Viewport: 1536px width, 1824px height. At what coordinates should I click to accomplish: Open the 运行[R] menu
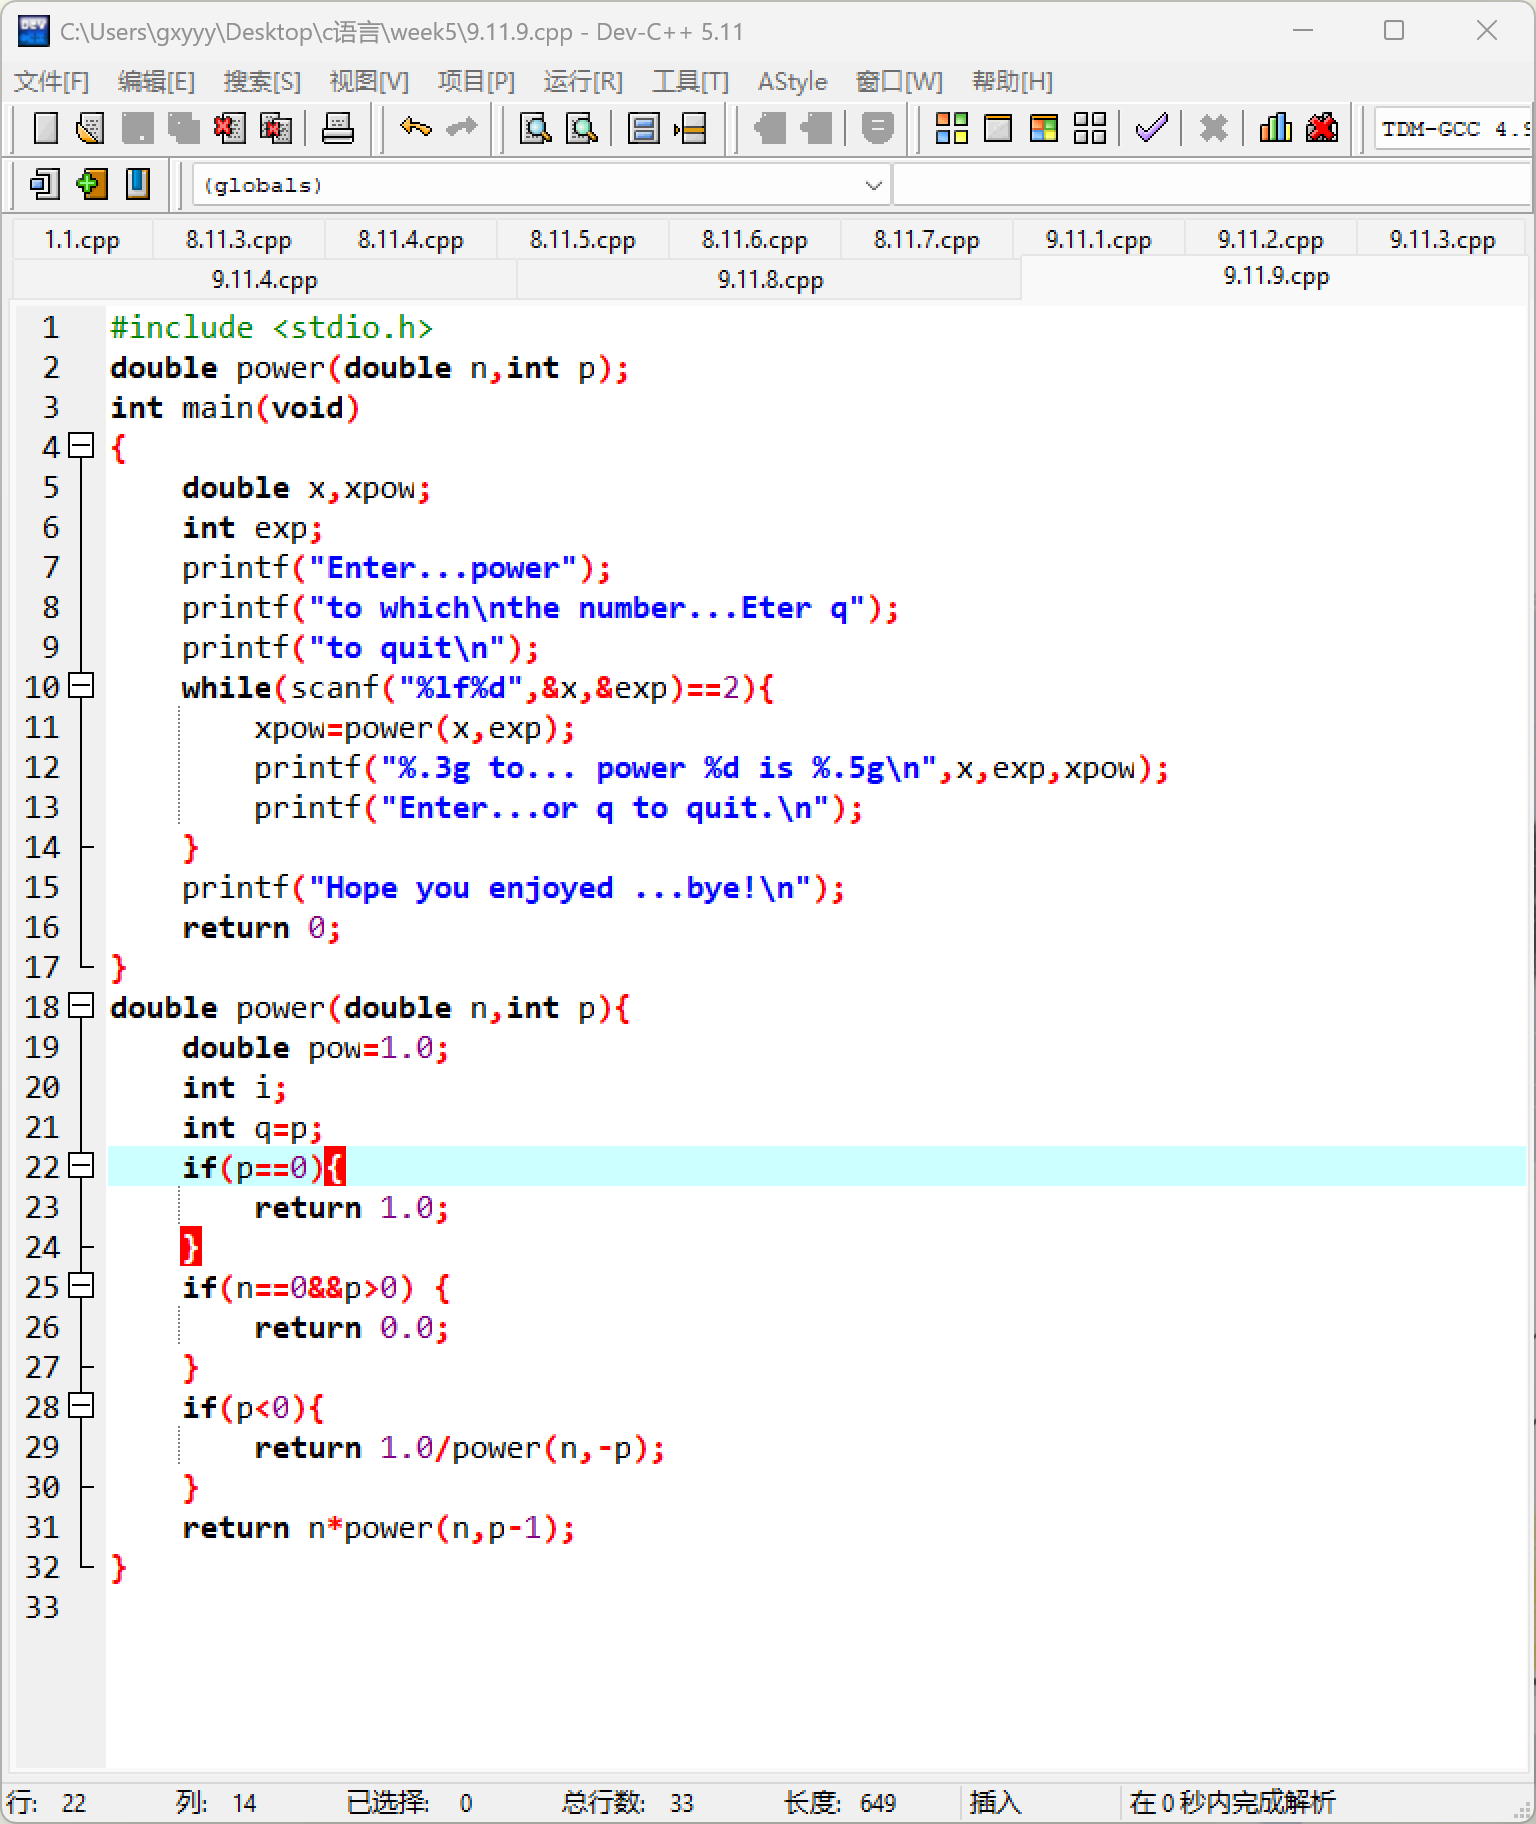click(583, 81)
